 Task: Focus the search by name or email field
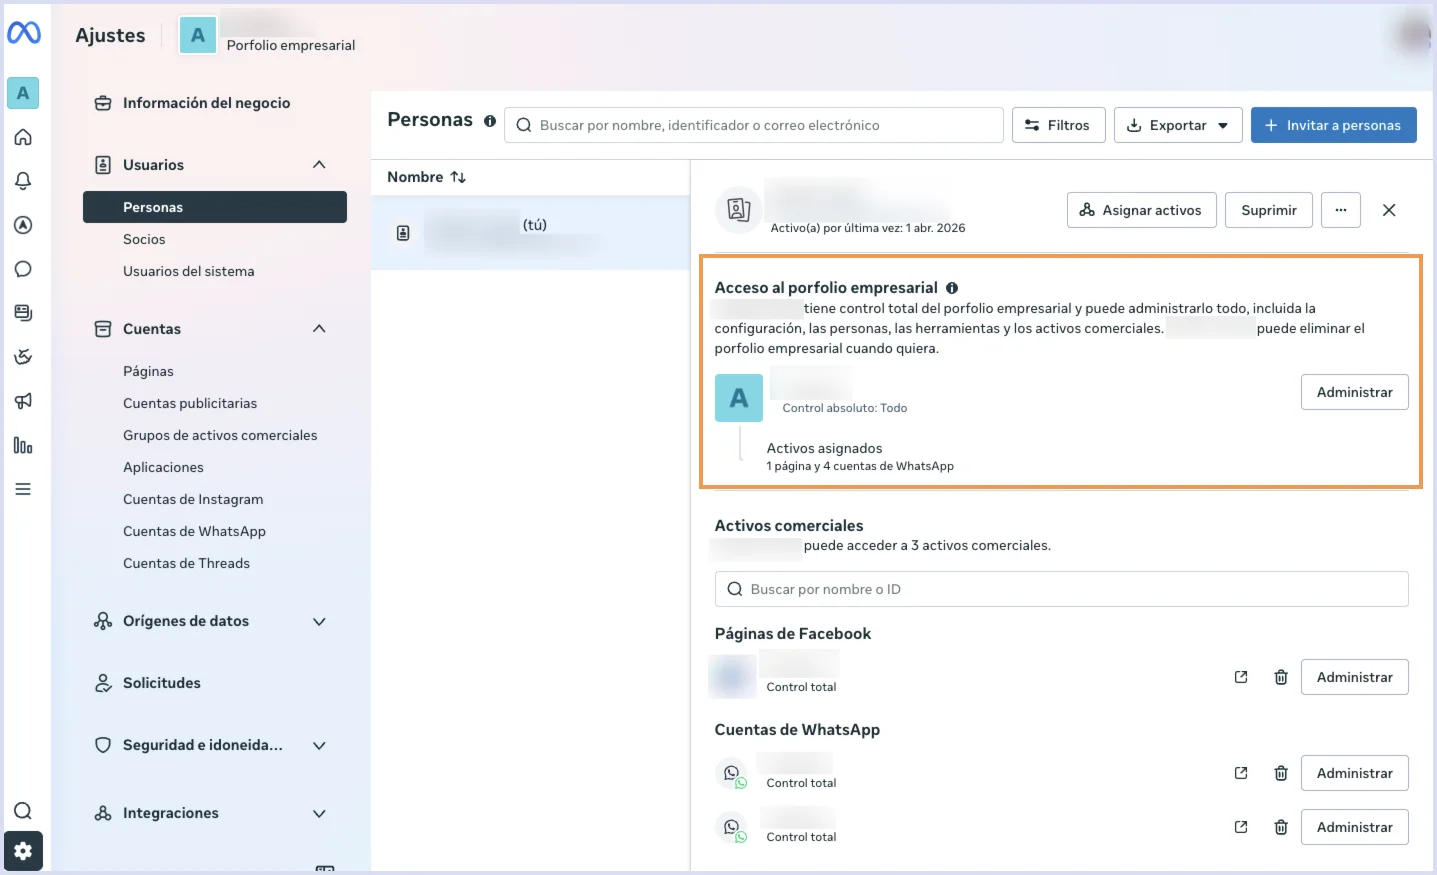tap(754, 125)
